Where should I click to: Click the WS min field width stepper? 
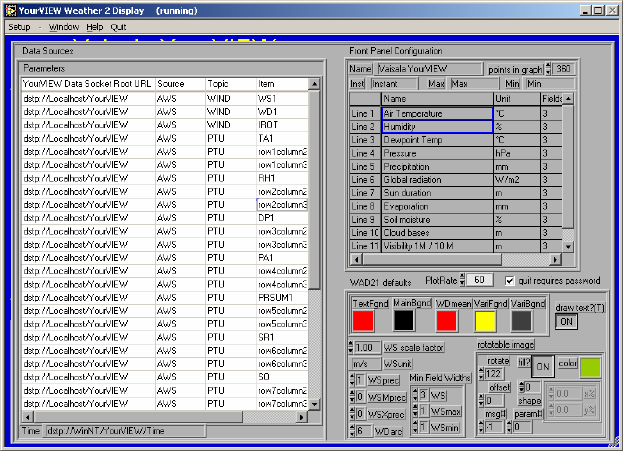click(416, 395)
